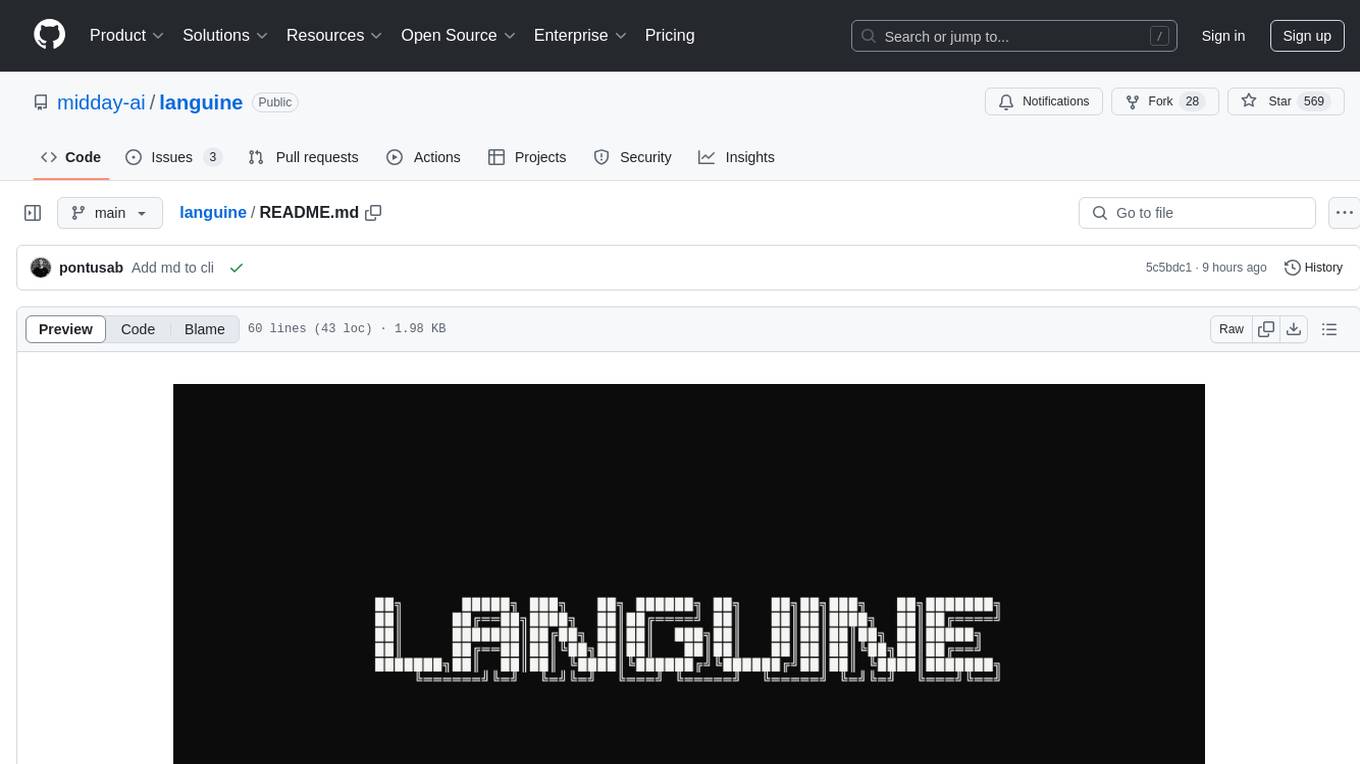Copy the README.md file path

point(374,212)
